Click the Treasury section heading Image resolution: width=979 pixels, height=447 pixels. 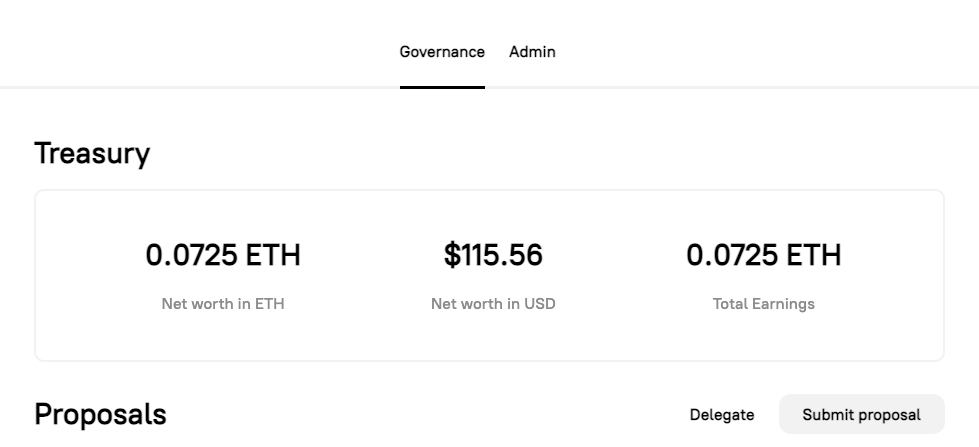click(x=92, y=154)
